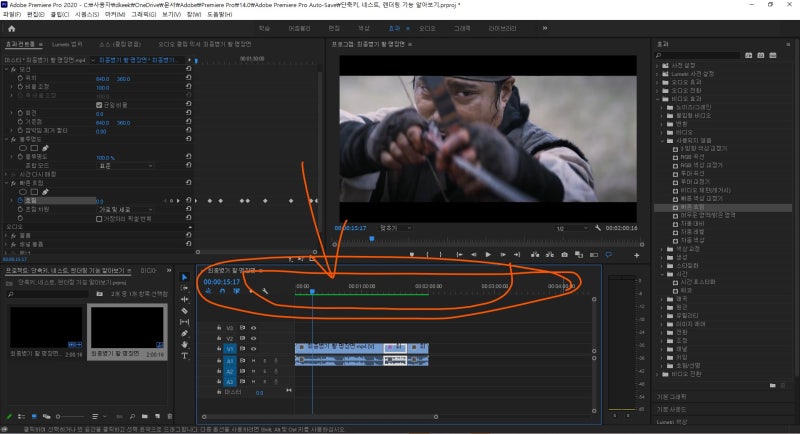Screen dimensions: 800x434
Task: Open zoom level dropdown 맞추기 in Program monitor
Action: click(395, 228)
